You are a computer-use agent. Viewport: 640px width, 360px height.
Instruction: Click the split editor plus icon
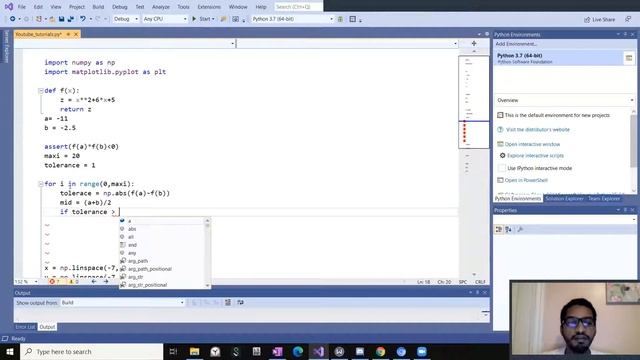click(x=474, y=43)
